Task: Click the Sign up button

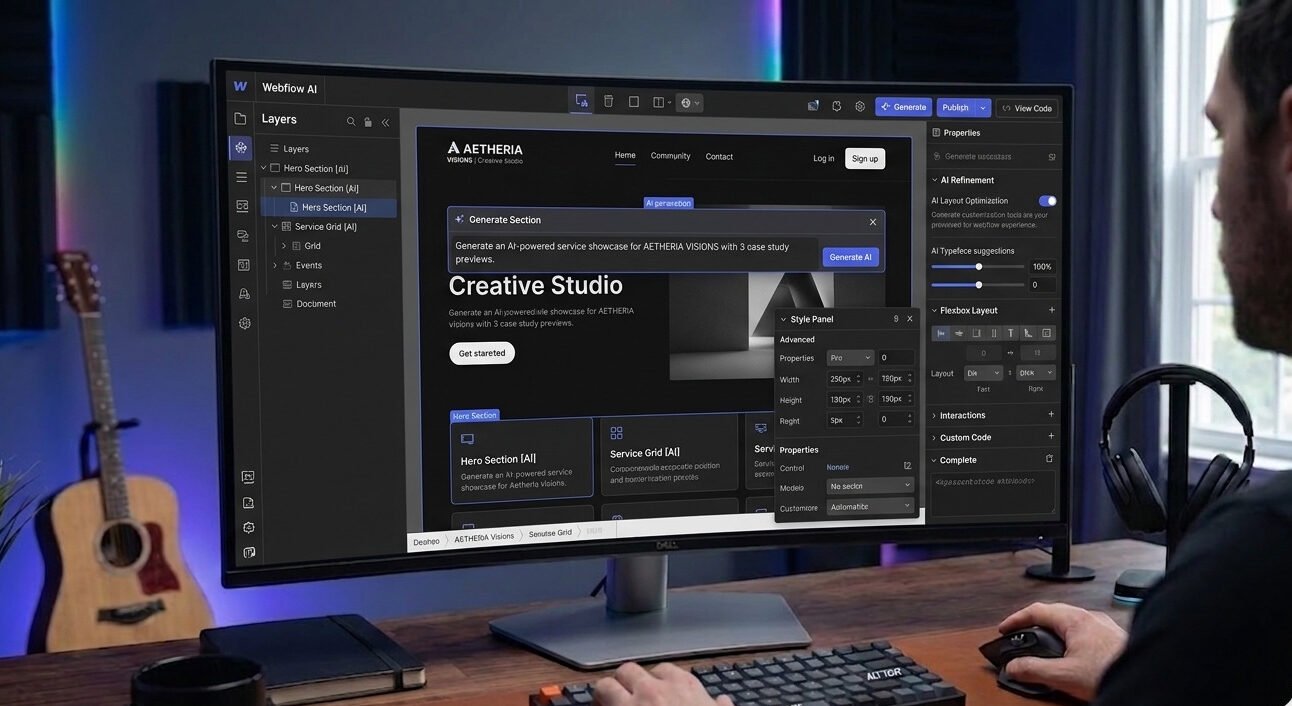Action: [865, 159]
